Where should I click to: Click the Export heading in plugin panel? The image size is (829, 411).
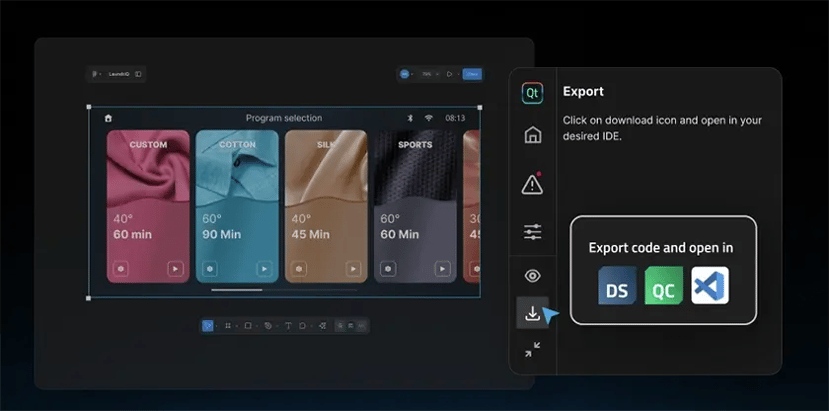coord(583,91)
